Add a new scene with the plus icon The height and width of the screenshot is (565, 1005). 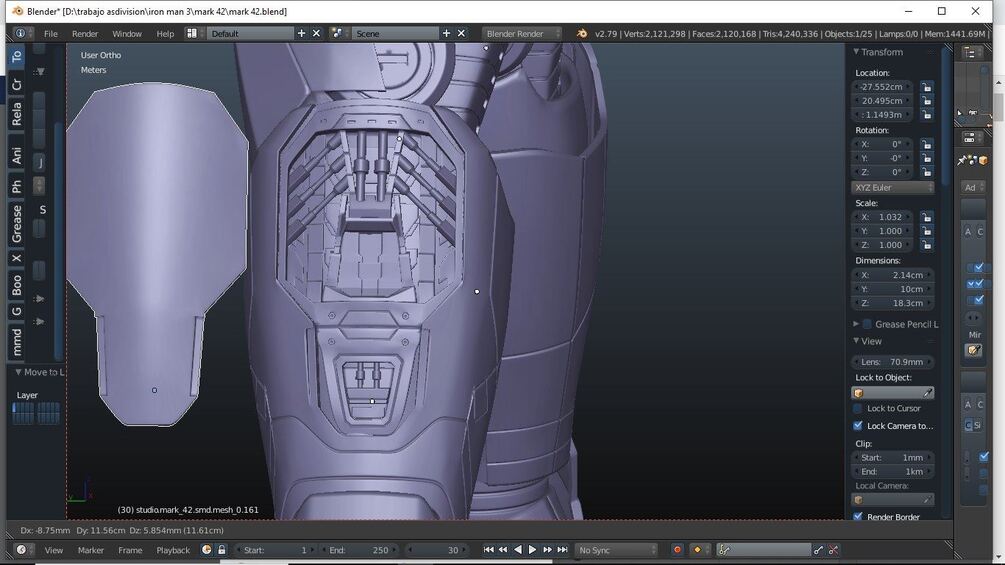446,33
